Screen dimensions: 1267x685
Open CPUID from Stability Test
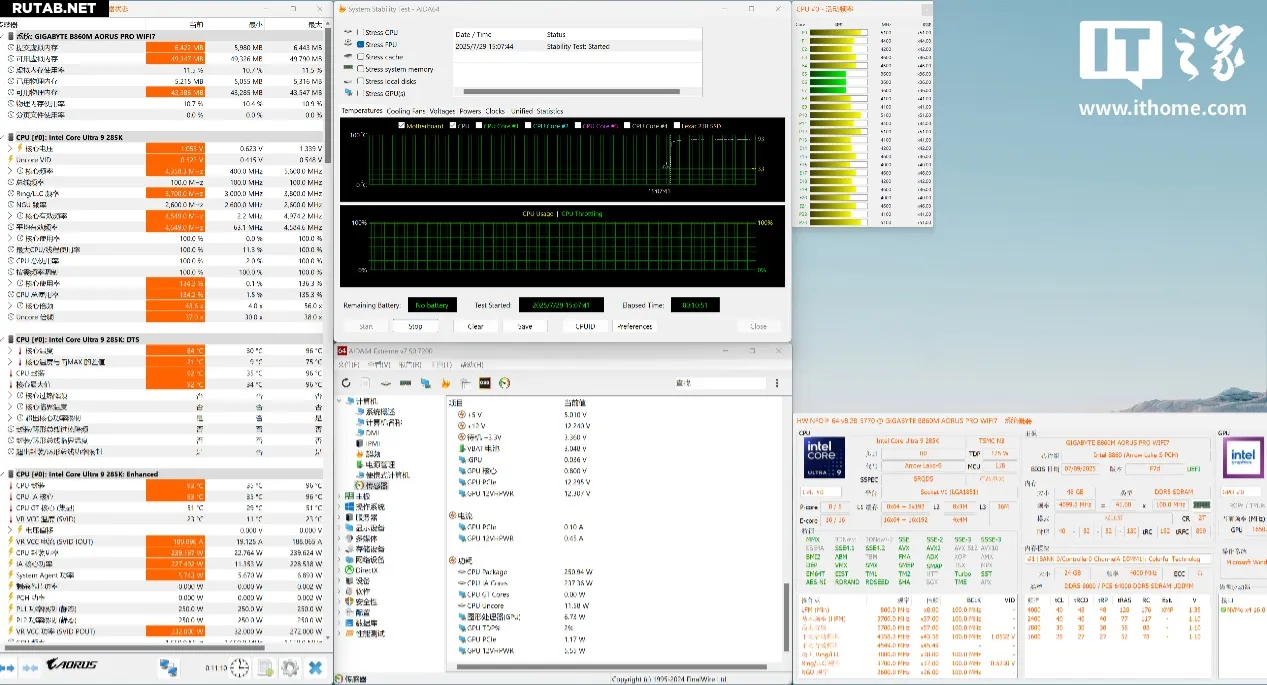pyautogui.click(x=586, y=326)
